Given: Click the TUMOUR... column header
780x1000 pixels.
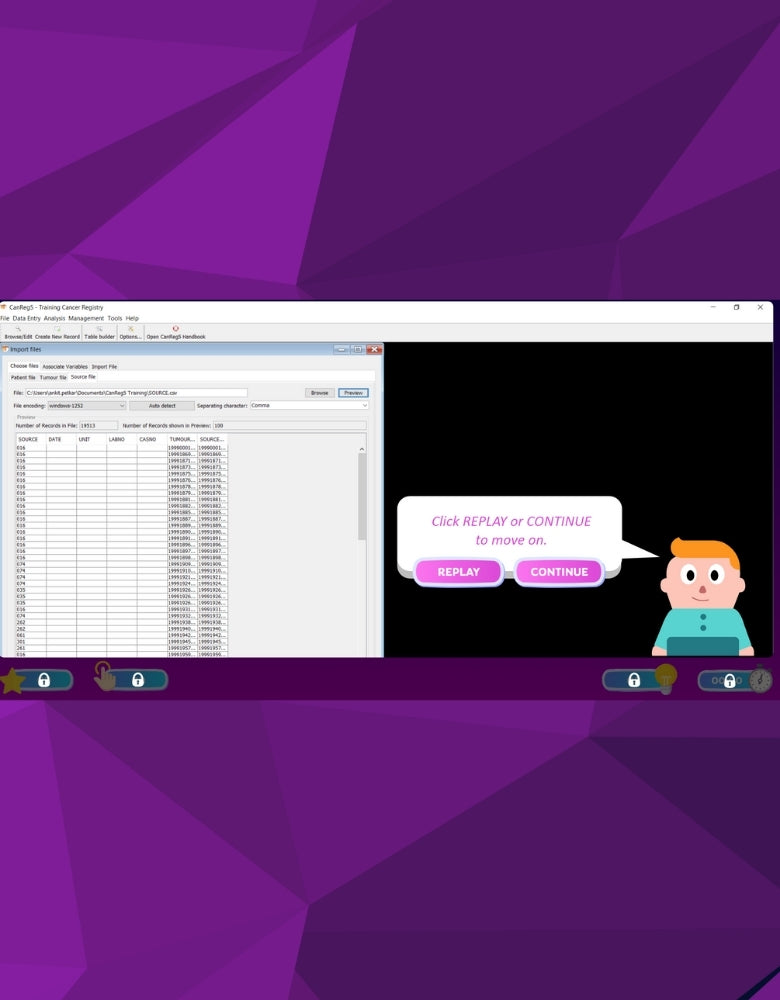Looking at the screenshot, I should (182, 439).
